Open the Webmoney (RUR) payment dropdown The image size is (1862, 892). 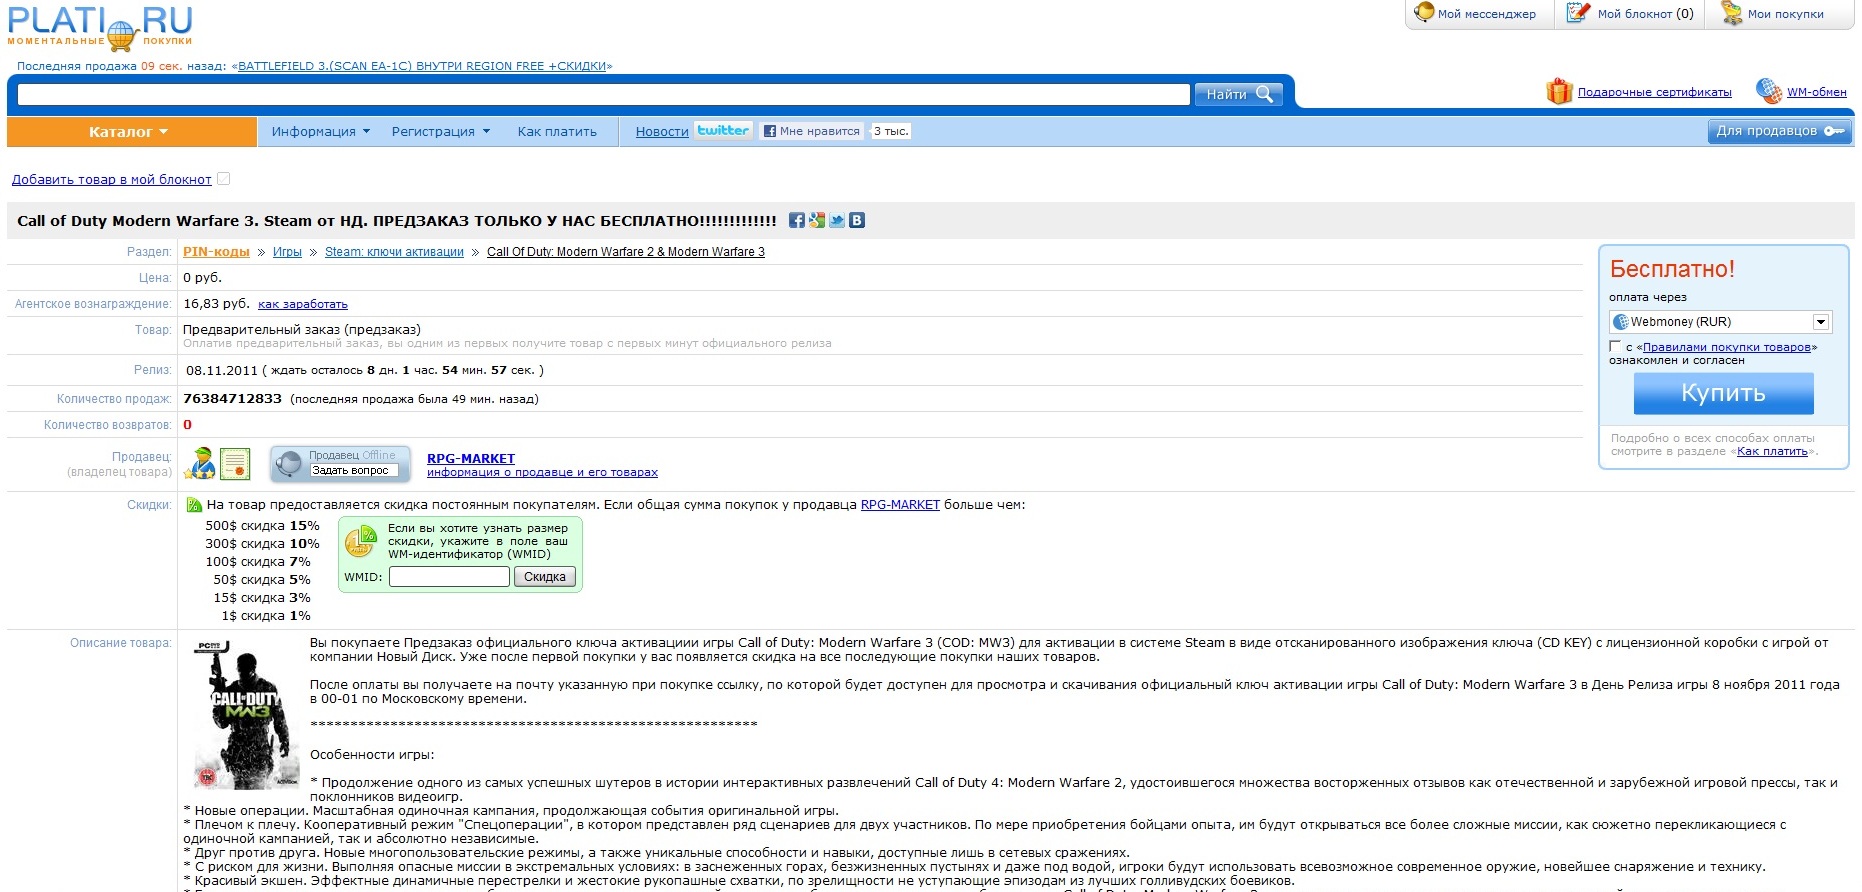click(x=1720, y=322)
